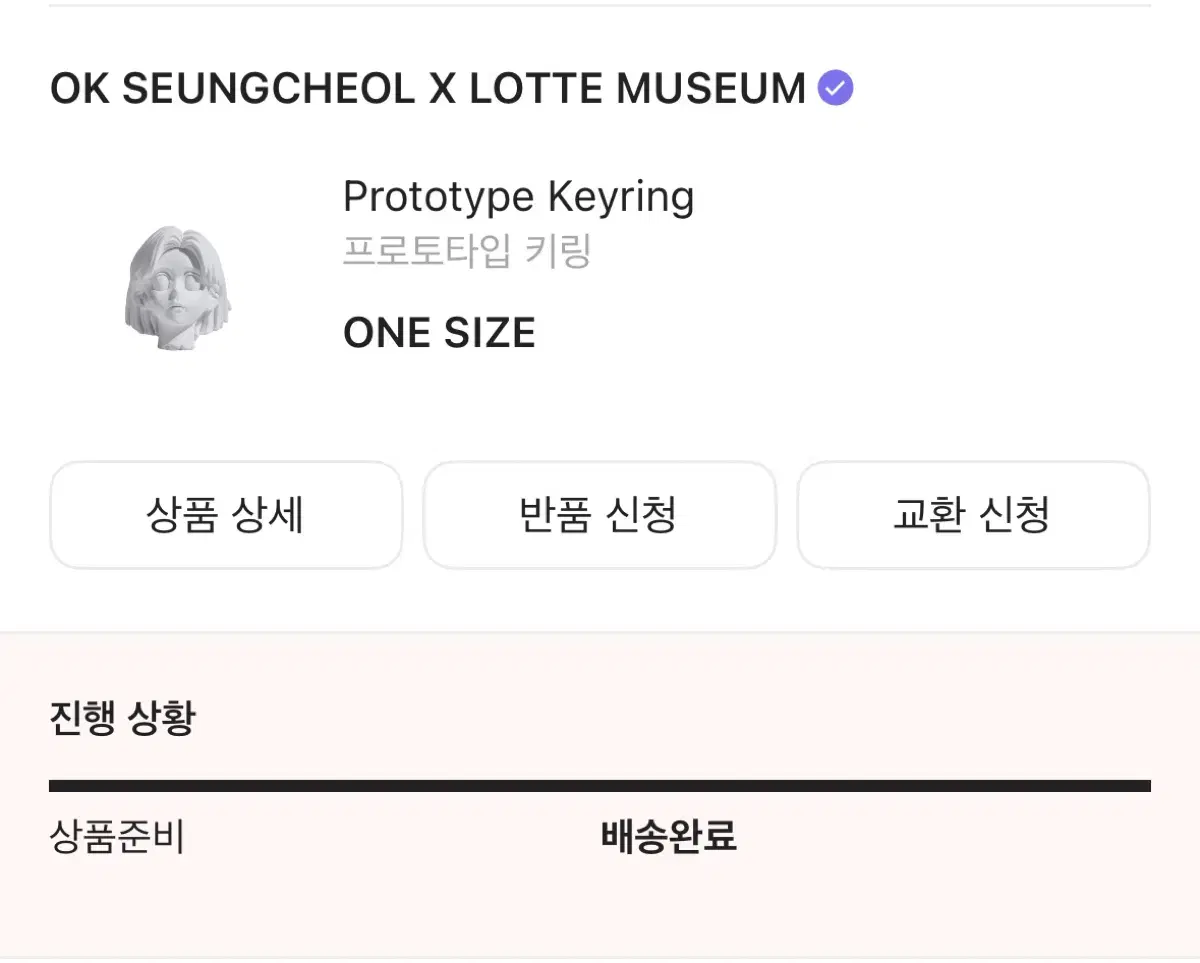Image resolution: width=1200 pixels, height=963 pixels.
Task: Select the ONE SIZE option label
Action: tap(439, 332)
